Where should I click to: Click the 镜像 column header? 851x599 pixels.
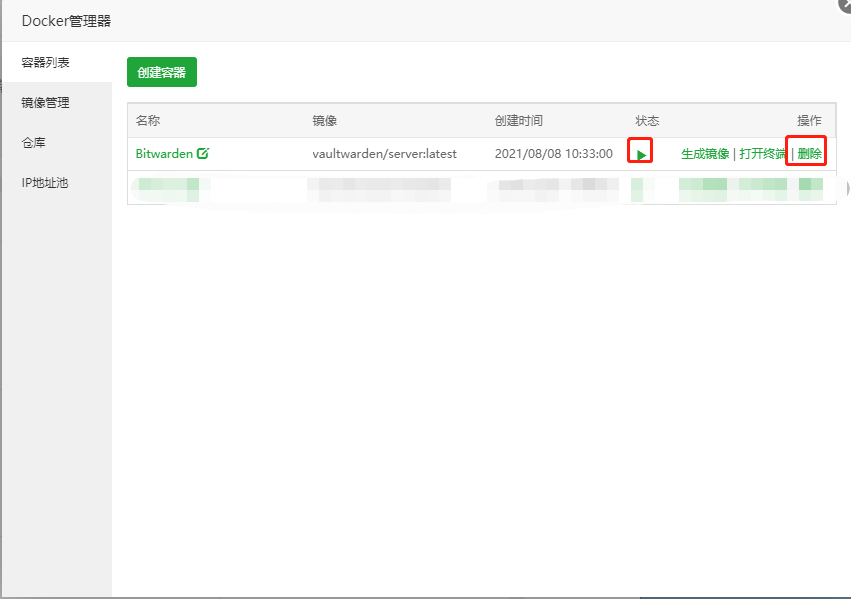coord(324,120)
